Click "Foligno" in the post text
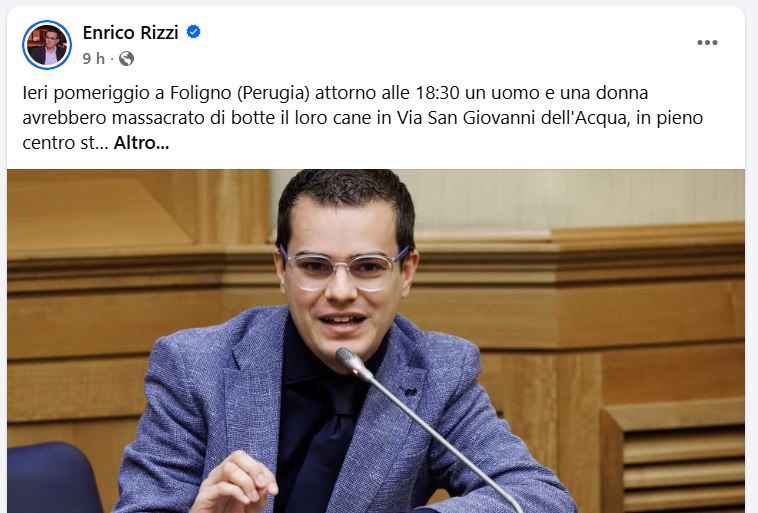Image resolution: width=758 pixels, height=513 pixels. (201, 93)
